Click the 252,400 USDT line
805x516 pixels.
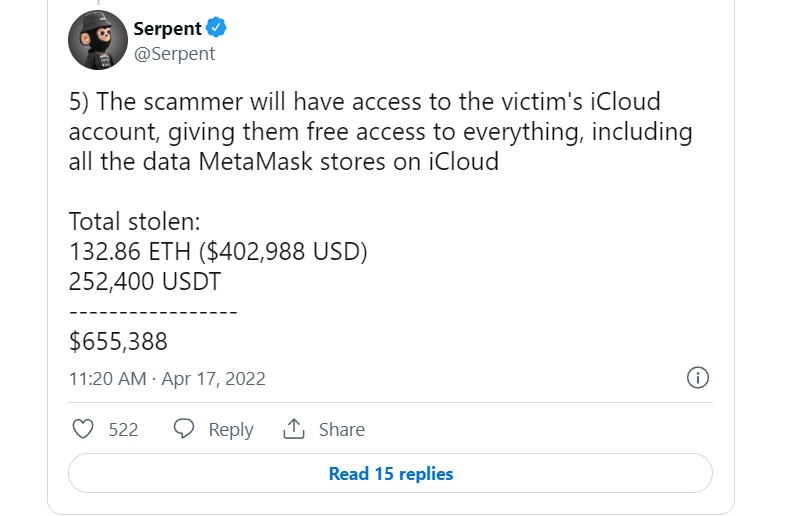point(146,281)
